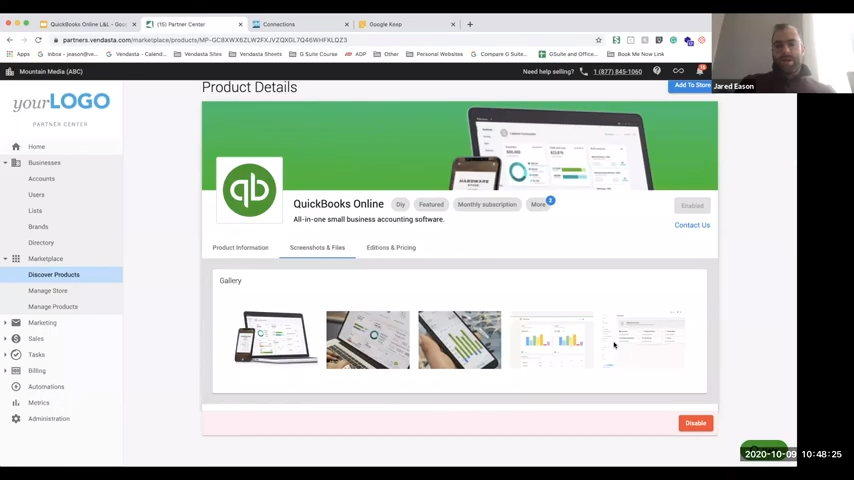854x480 pixels.
Task: Open the last gallery screenshot thumbnail
Action: coord(643,340)
